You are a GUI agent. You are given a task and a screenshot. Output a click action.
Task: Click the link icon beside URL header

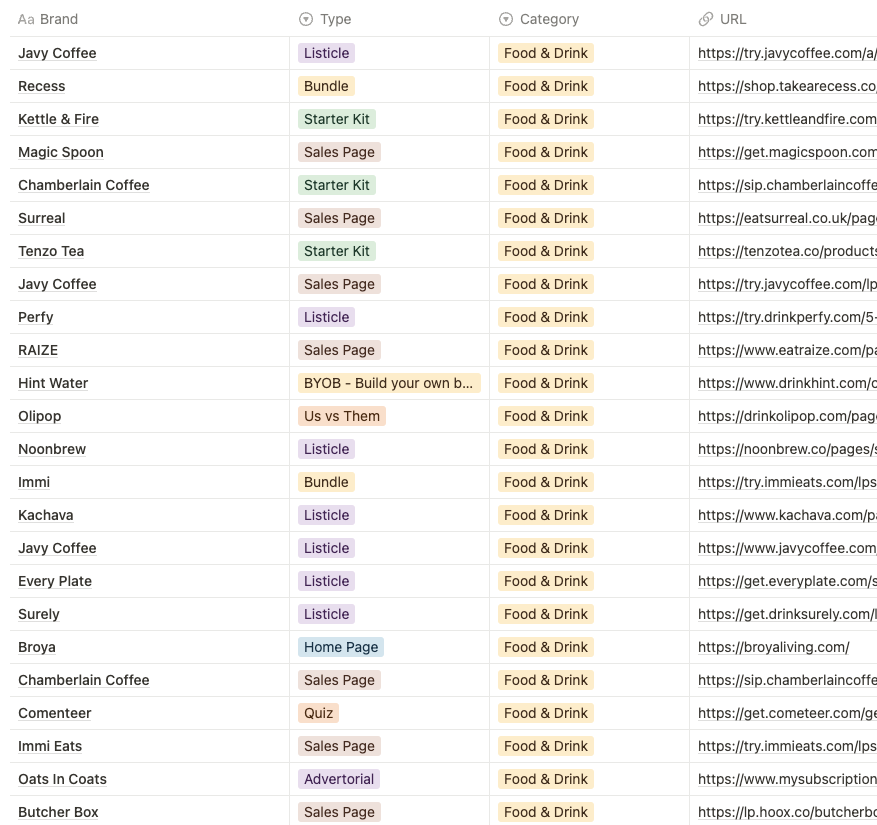(706, 20)
